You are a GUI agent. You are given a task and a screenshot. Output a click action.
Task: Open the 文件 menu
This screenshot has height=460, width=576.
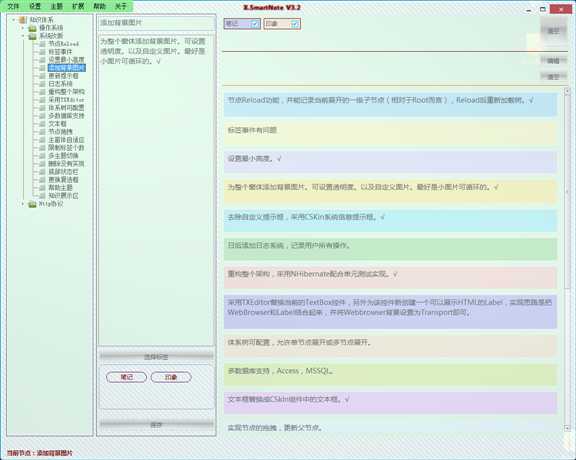(x=13, y=6)
